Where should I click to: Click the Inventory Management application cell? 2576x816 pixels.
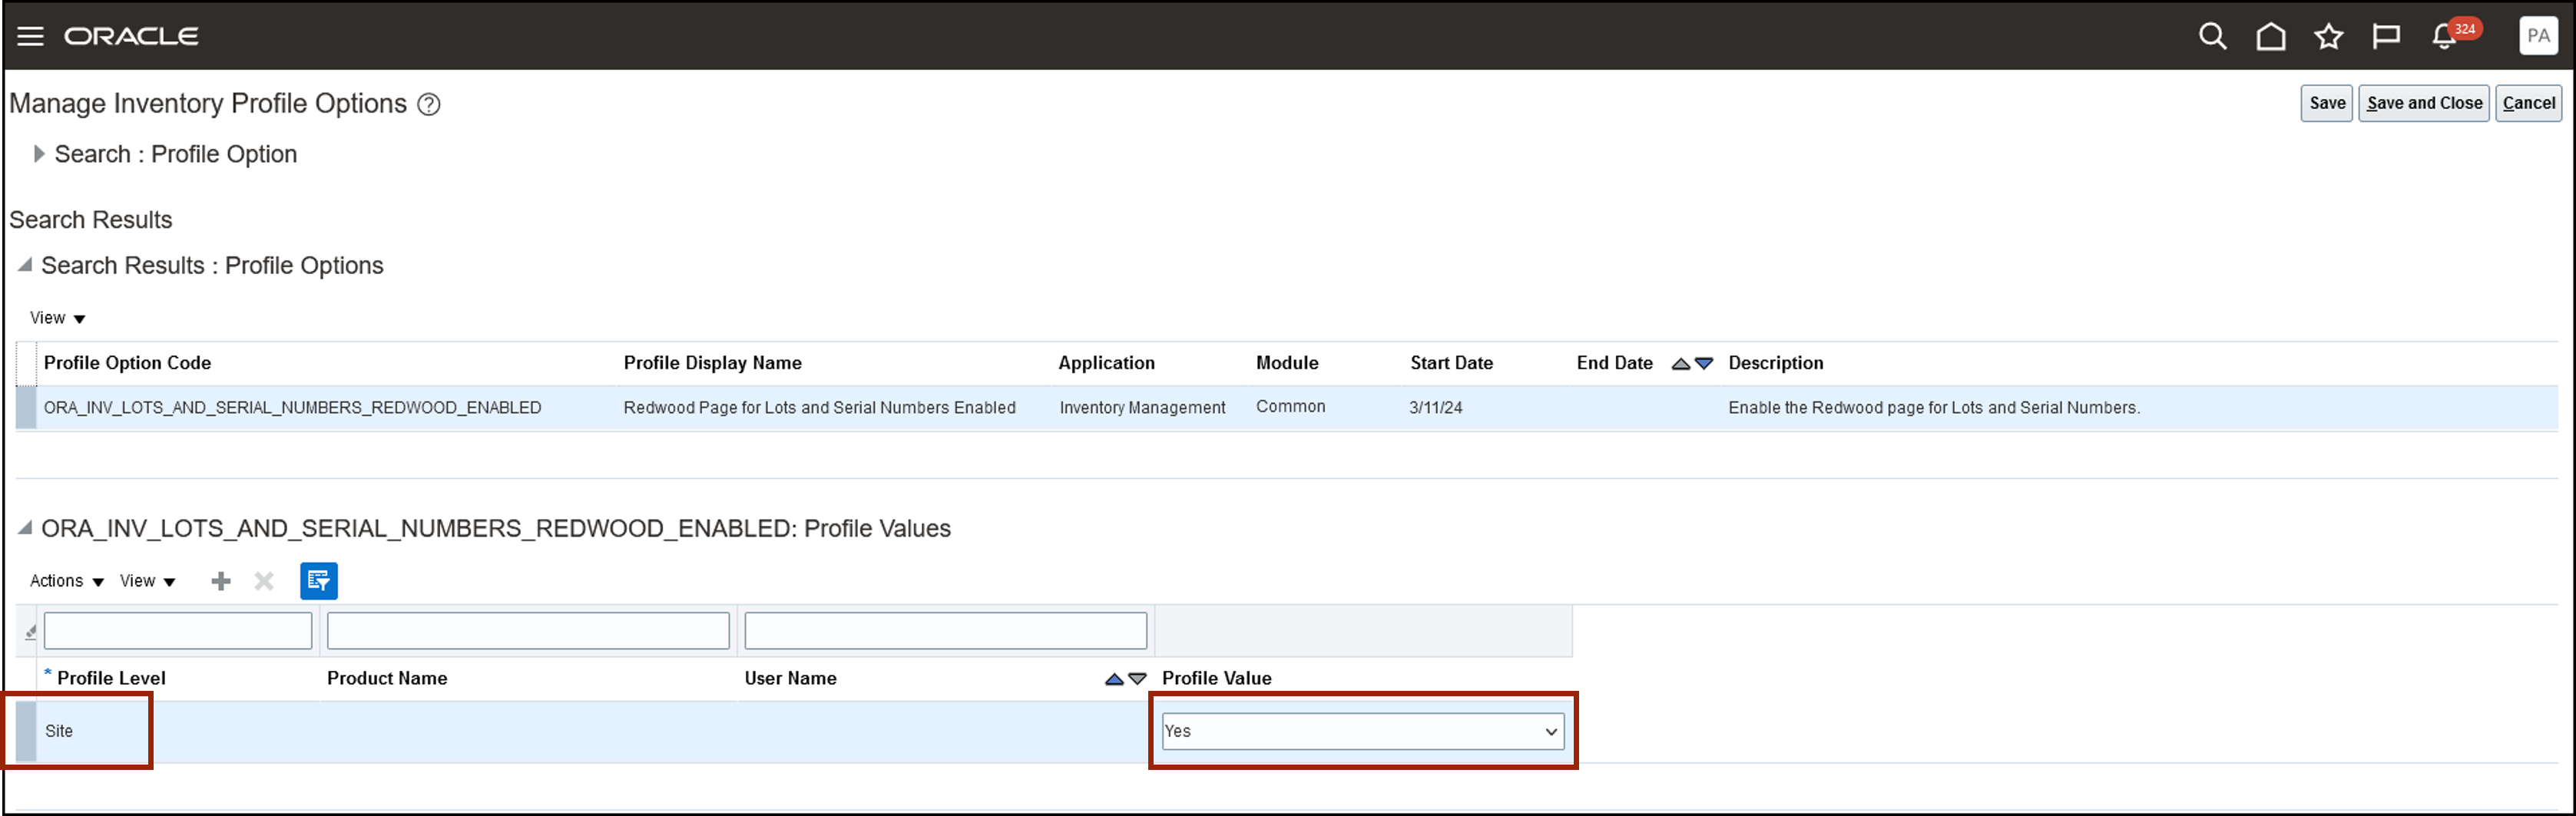[x=1142, y=408]
